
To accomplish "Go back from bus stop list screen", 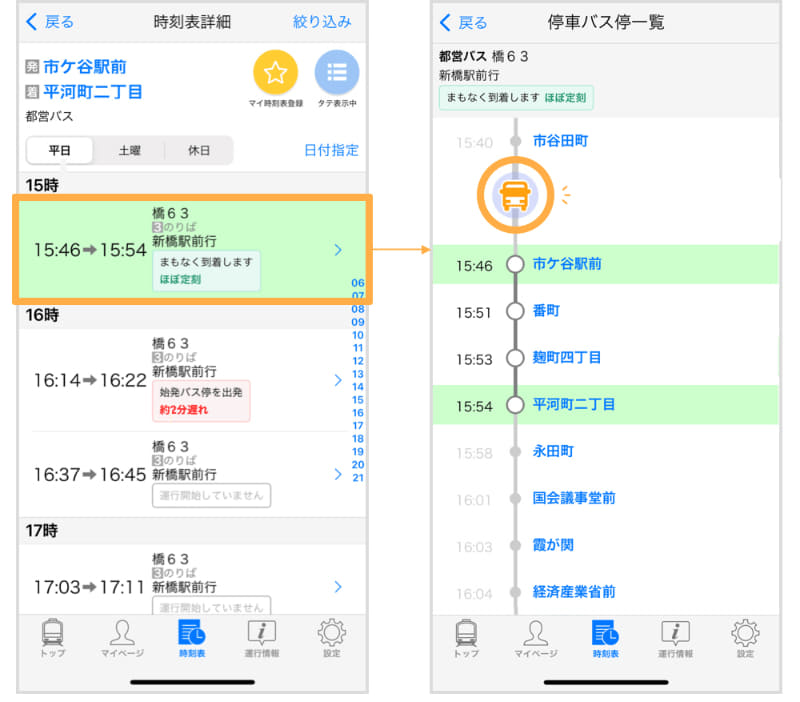I will tap(463, 22).
